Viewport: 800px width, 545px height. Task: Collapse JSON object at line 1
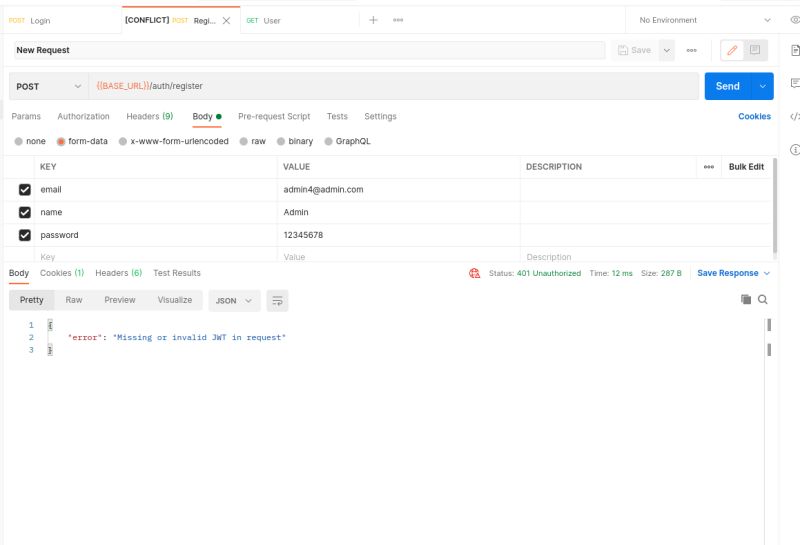pyautogui.click(x=50, y=325)
